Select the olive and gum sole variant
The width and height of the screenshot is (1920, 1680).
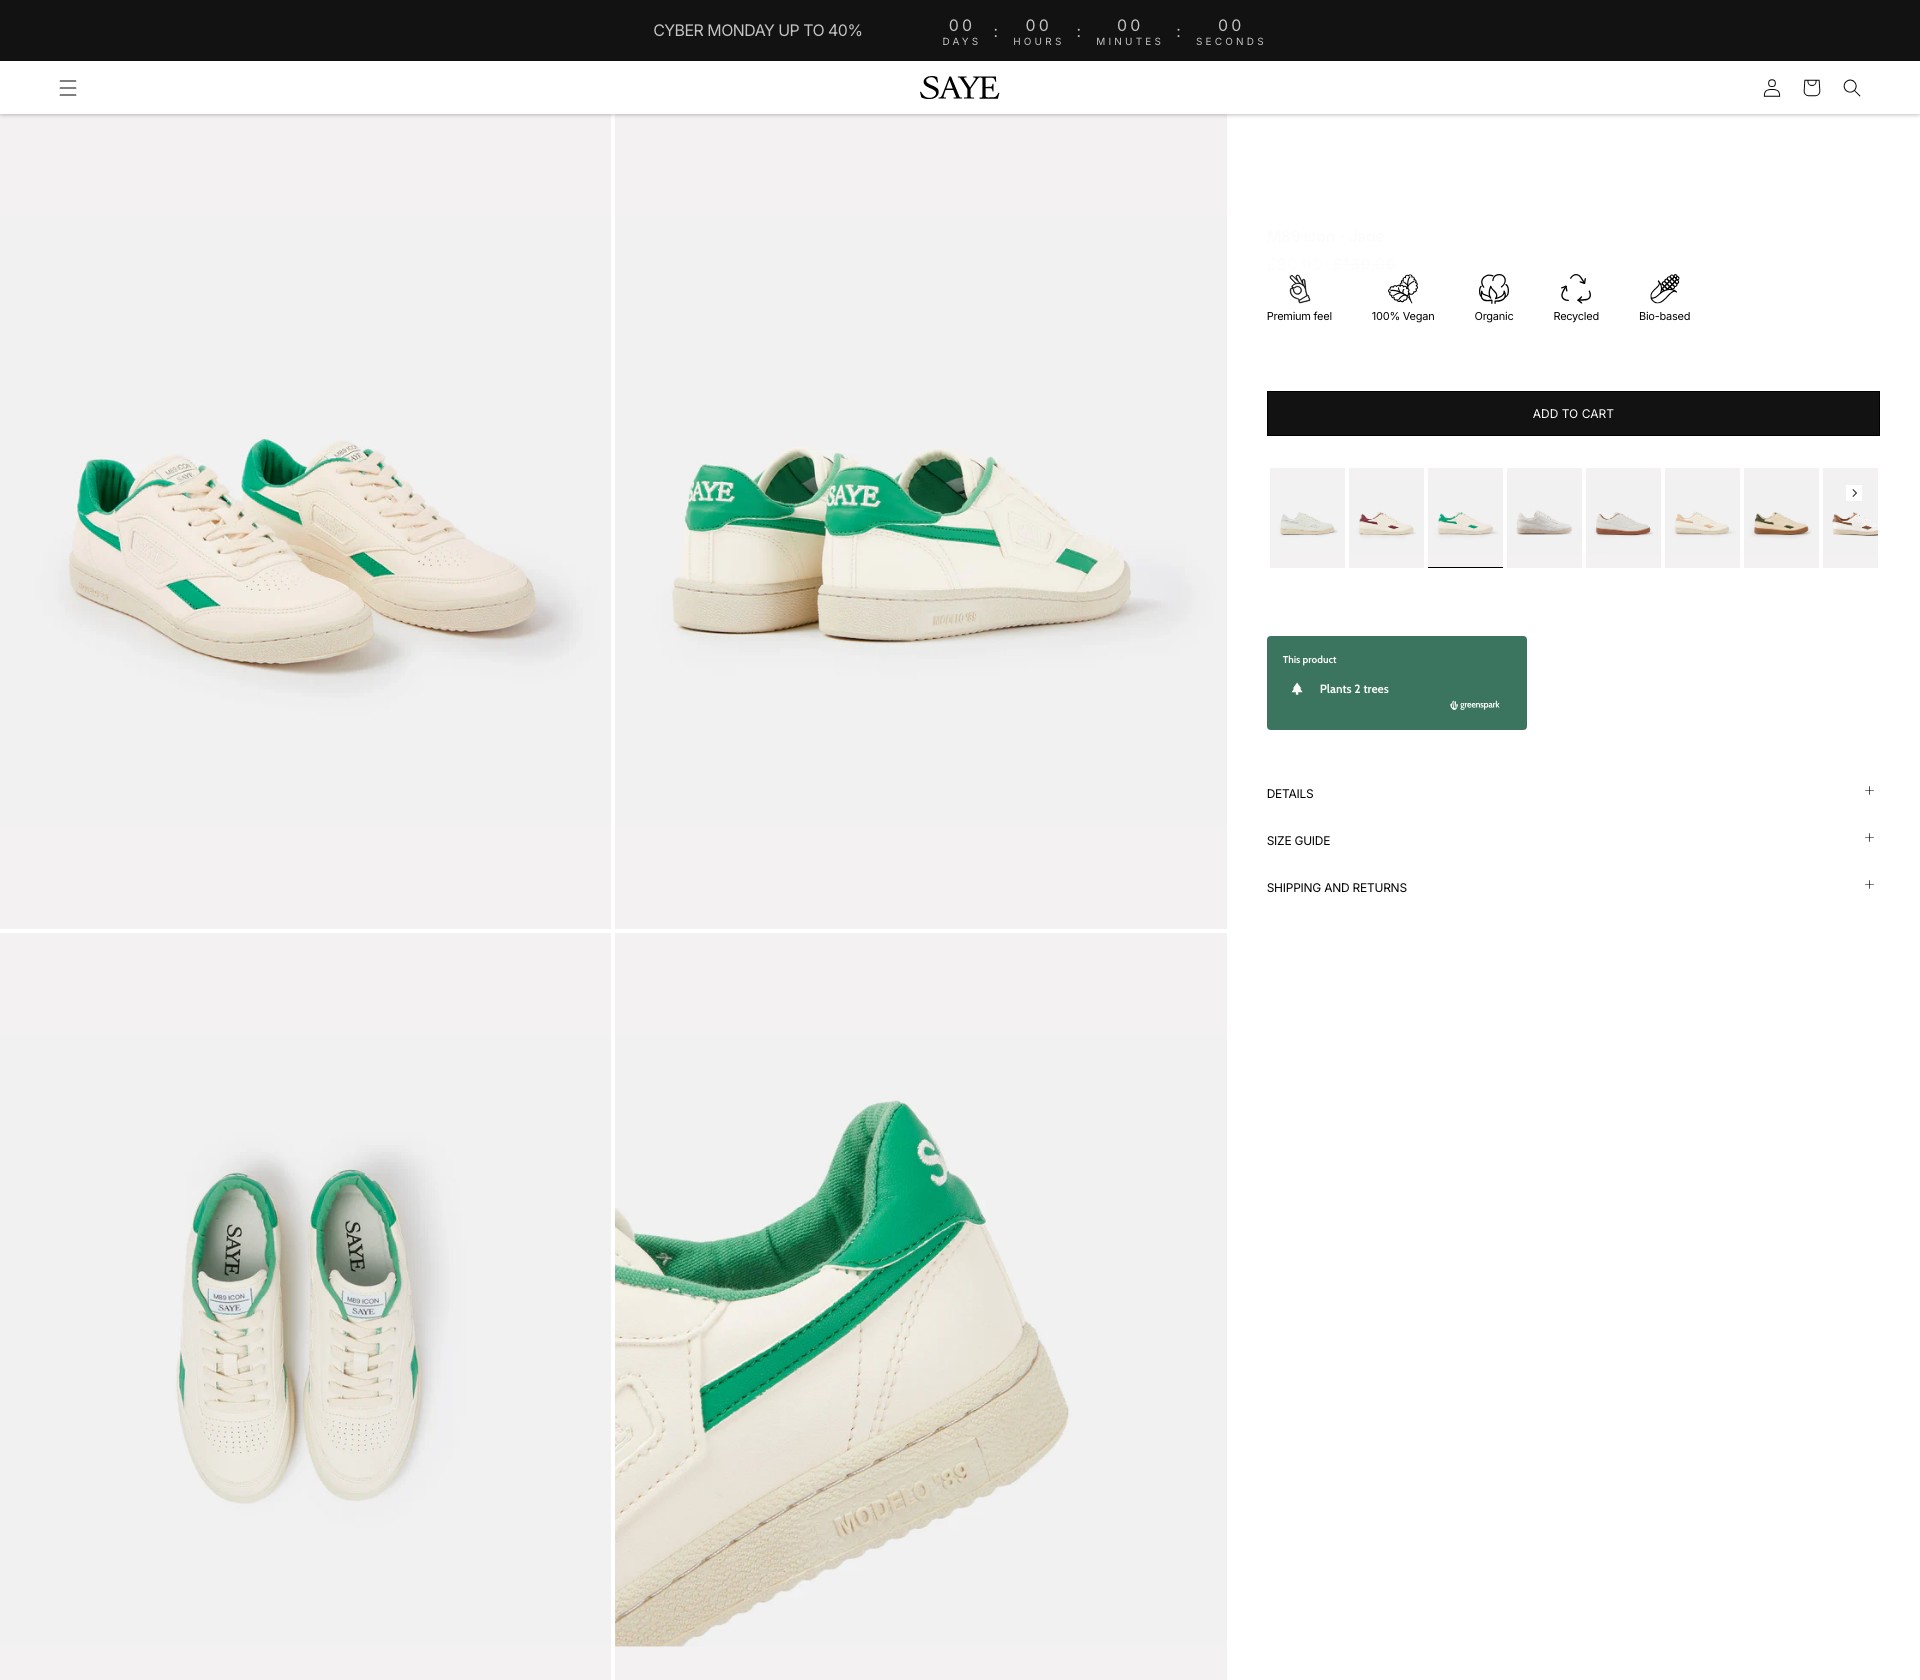1781,518
